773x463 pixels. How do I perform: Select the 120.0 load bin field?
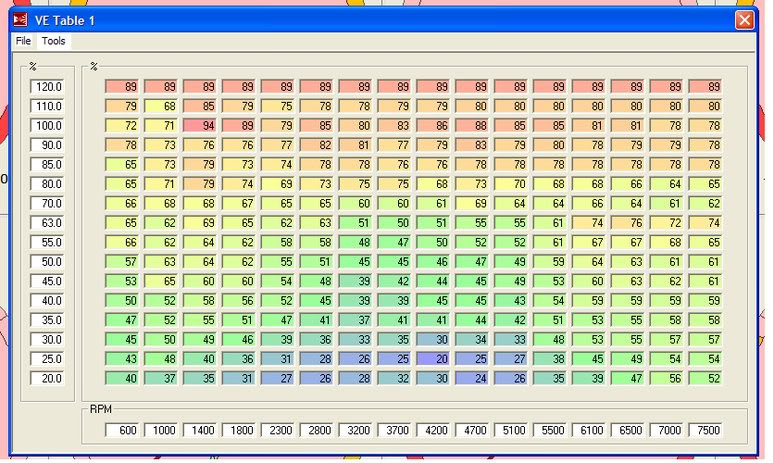(x=47, y=87)
